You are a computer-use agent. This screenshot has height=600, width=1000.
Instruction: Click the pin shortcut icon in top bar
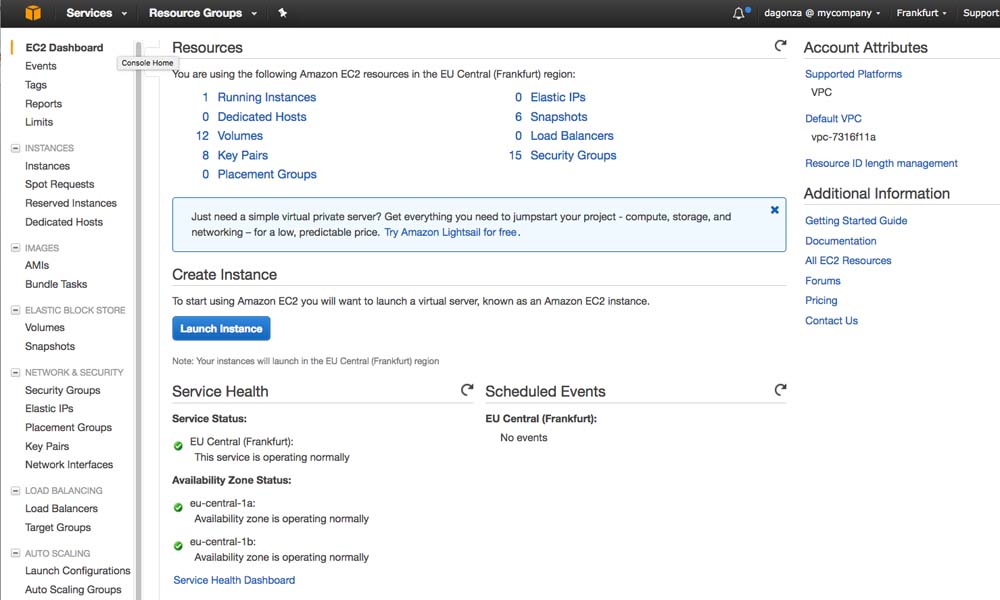pyautogui.click(x=283, y=13)
